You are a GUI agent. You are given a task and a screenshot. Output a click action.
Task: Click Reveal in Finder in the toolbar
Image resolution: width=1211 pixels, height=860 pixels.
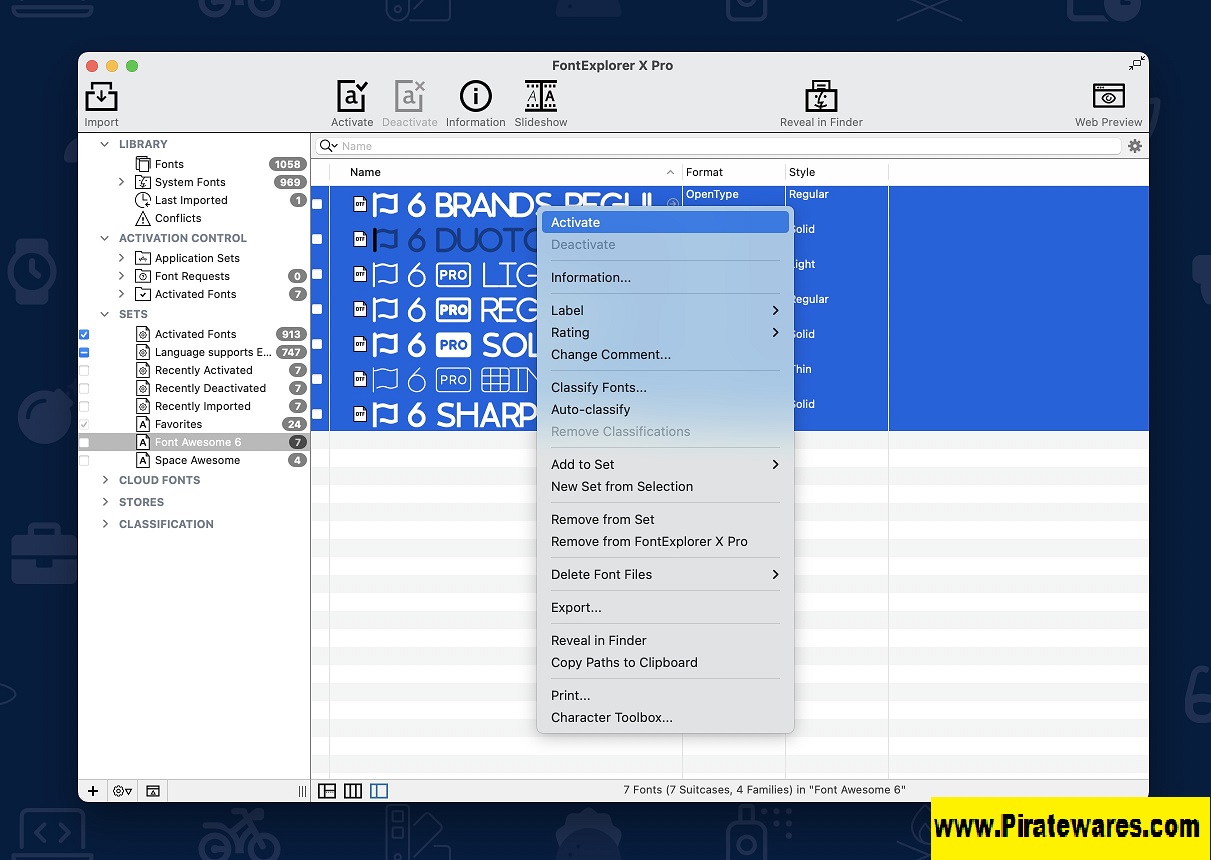click(821, 95)
